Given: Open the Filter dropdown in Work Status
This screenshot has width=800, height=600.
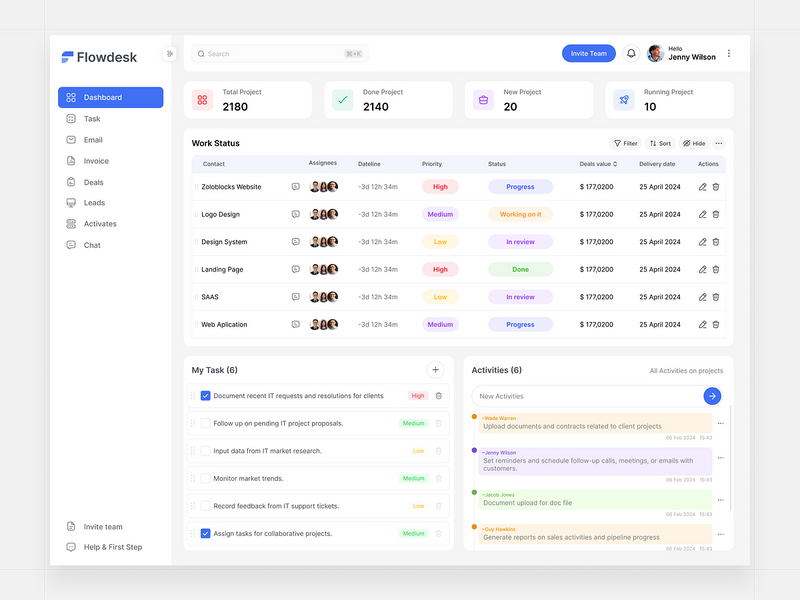Looking at the screenshot, I should click(624, 143).
